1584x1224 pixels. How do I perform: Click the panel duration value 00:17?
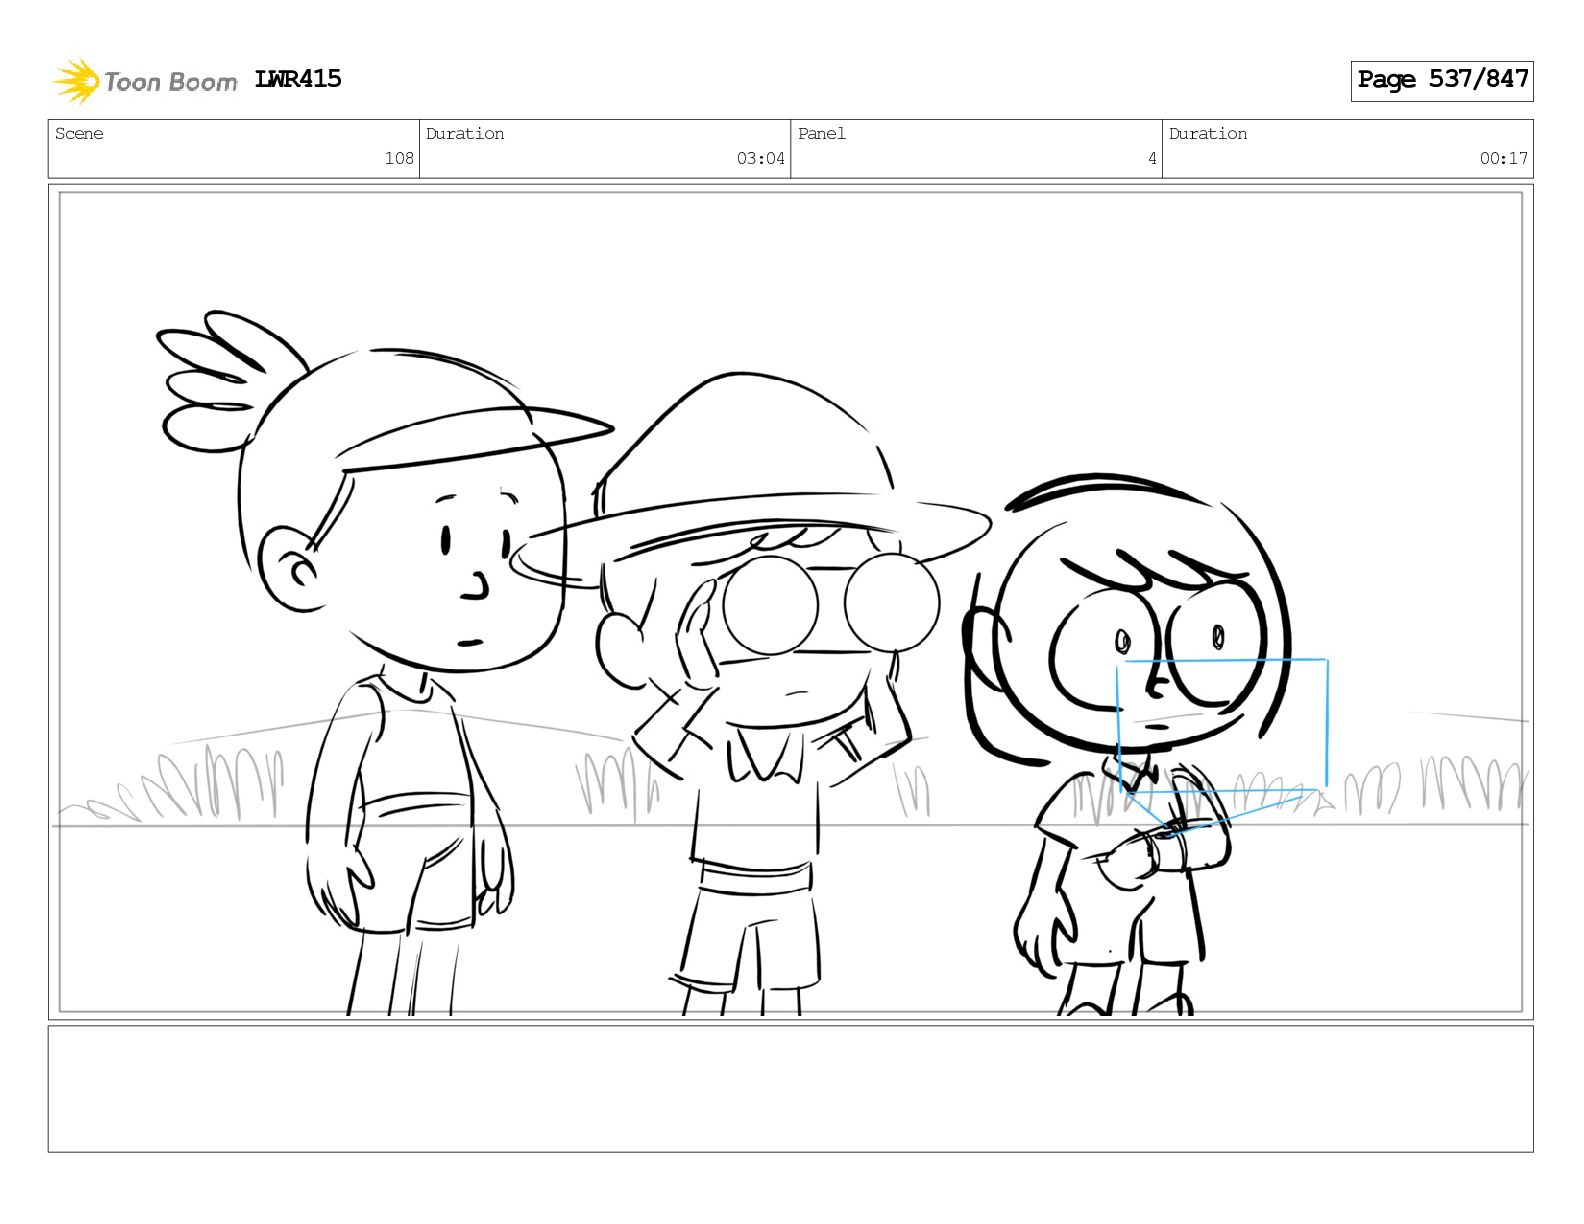click(1504, 158)
